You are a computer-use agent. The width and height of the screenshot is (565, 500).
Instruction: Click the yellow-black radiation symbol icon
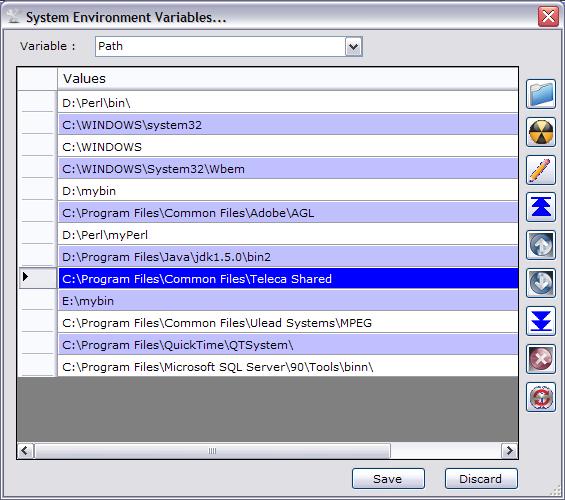pos(541,132)
